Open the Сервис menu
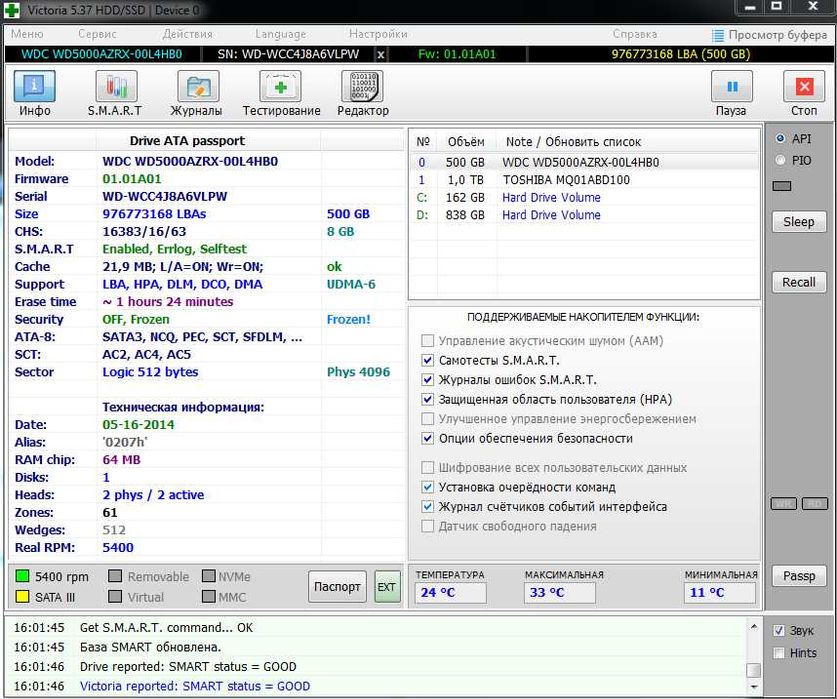837x699 pixels. (97, 34)
